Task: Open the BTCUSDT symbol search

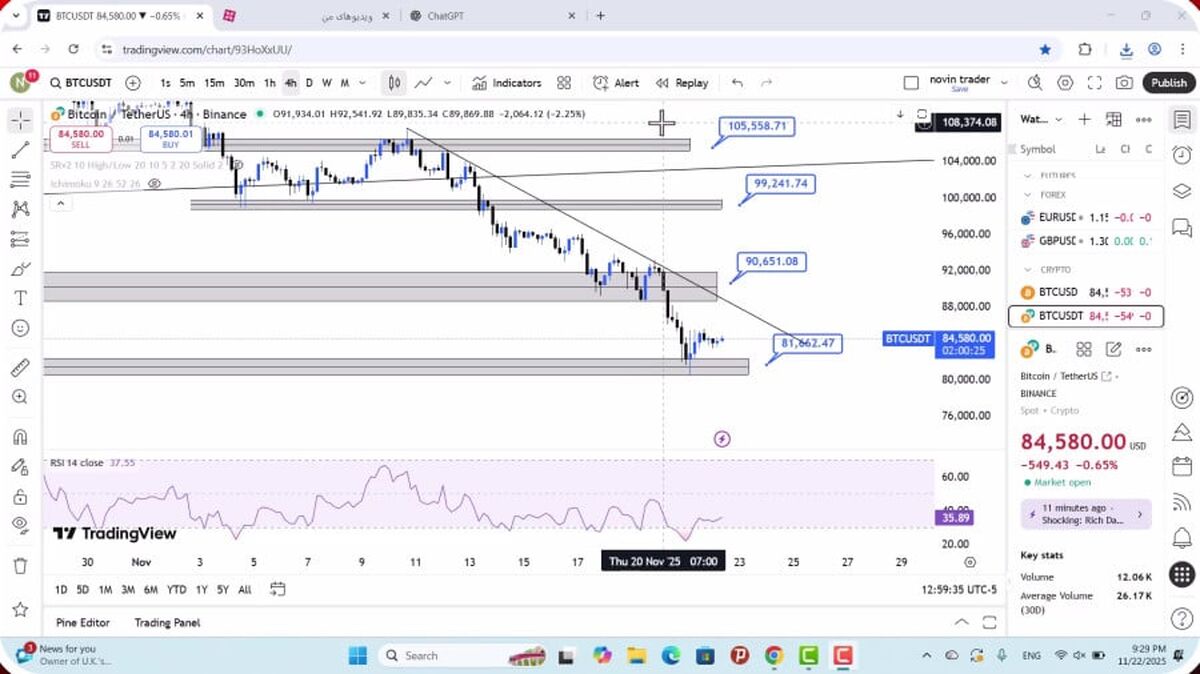Action: tap(80, 83)
